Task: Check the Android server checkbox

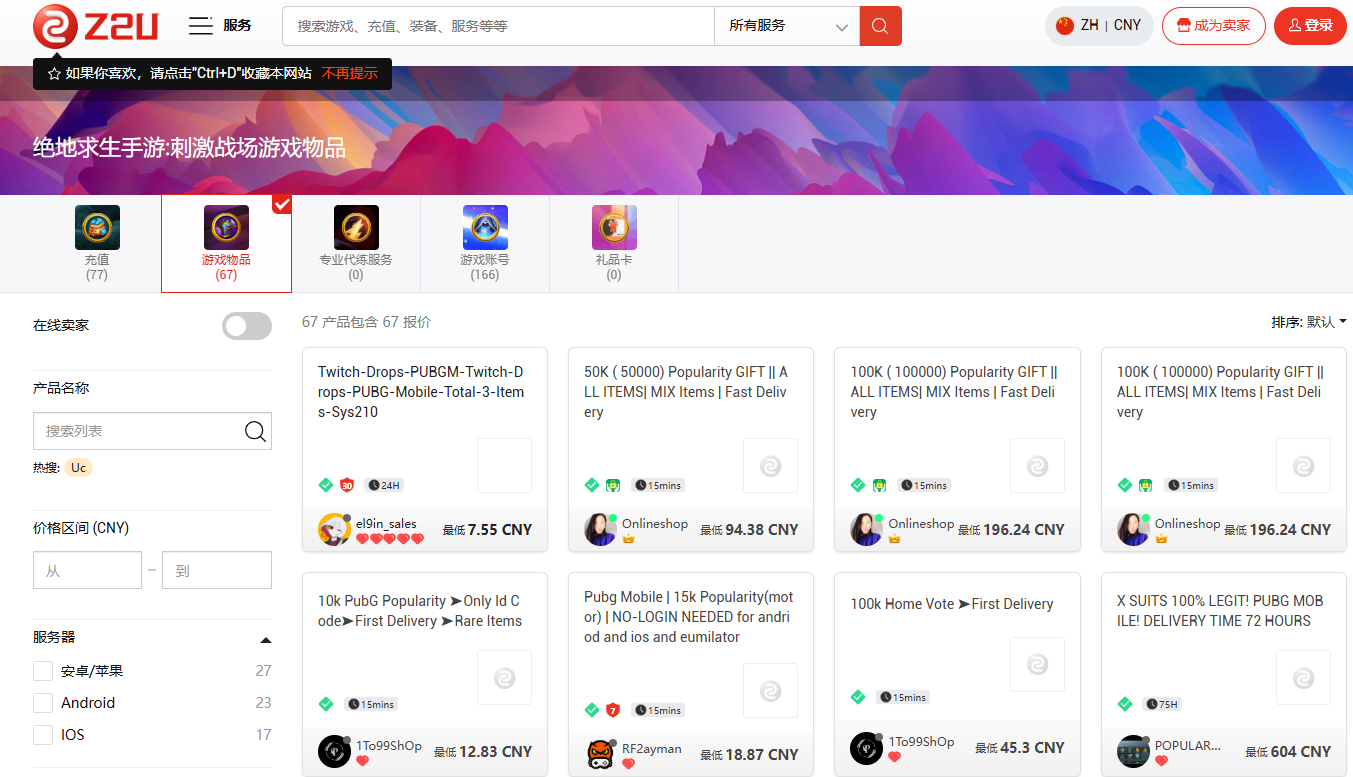Action: coord(43,703)
